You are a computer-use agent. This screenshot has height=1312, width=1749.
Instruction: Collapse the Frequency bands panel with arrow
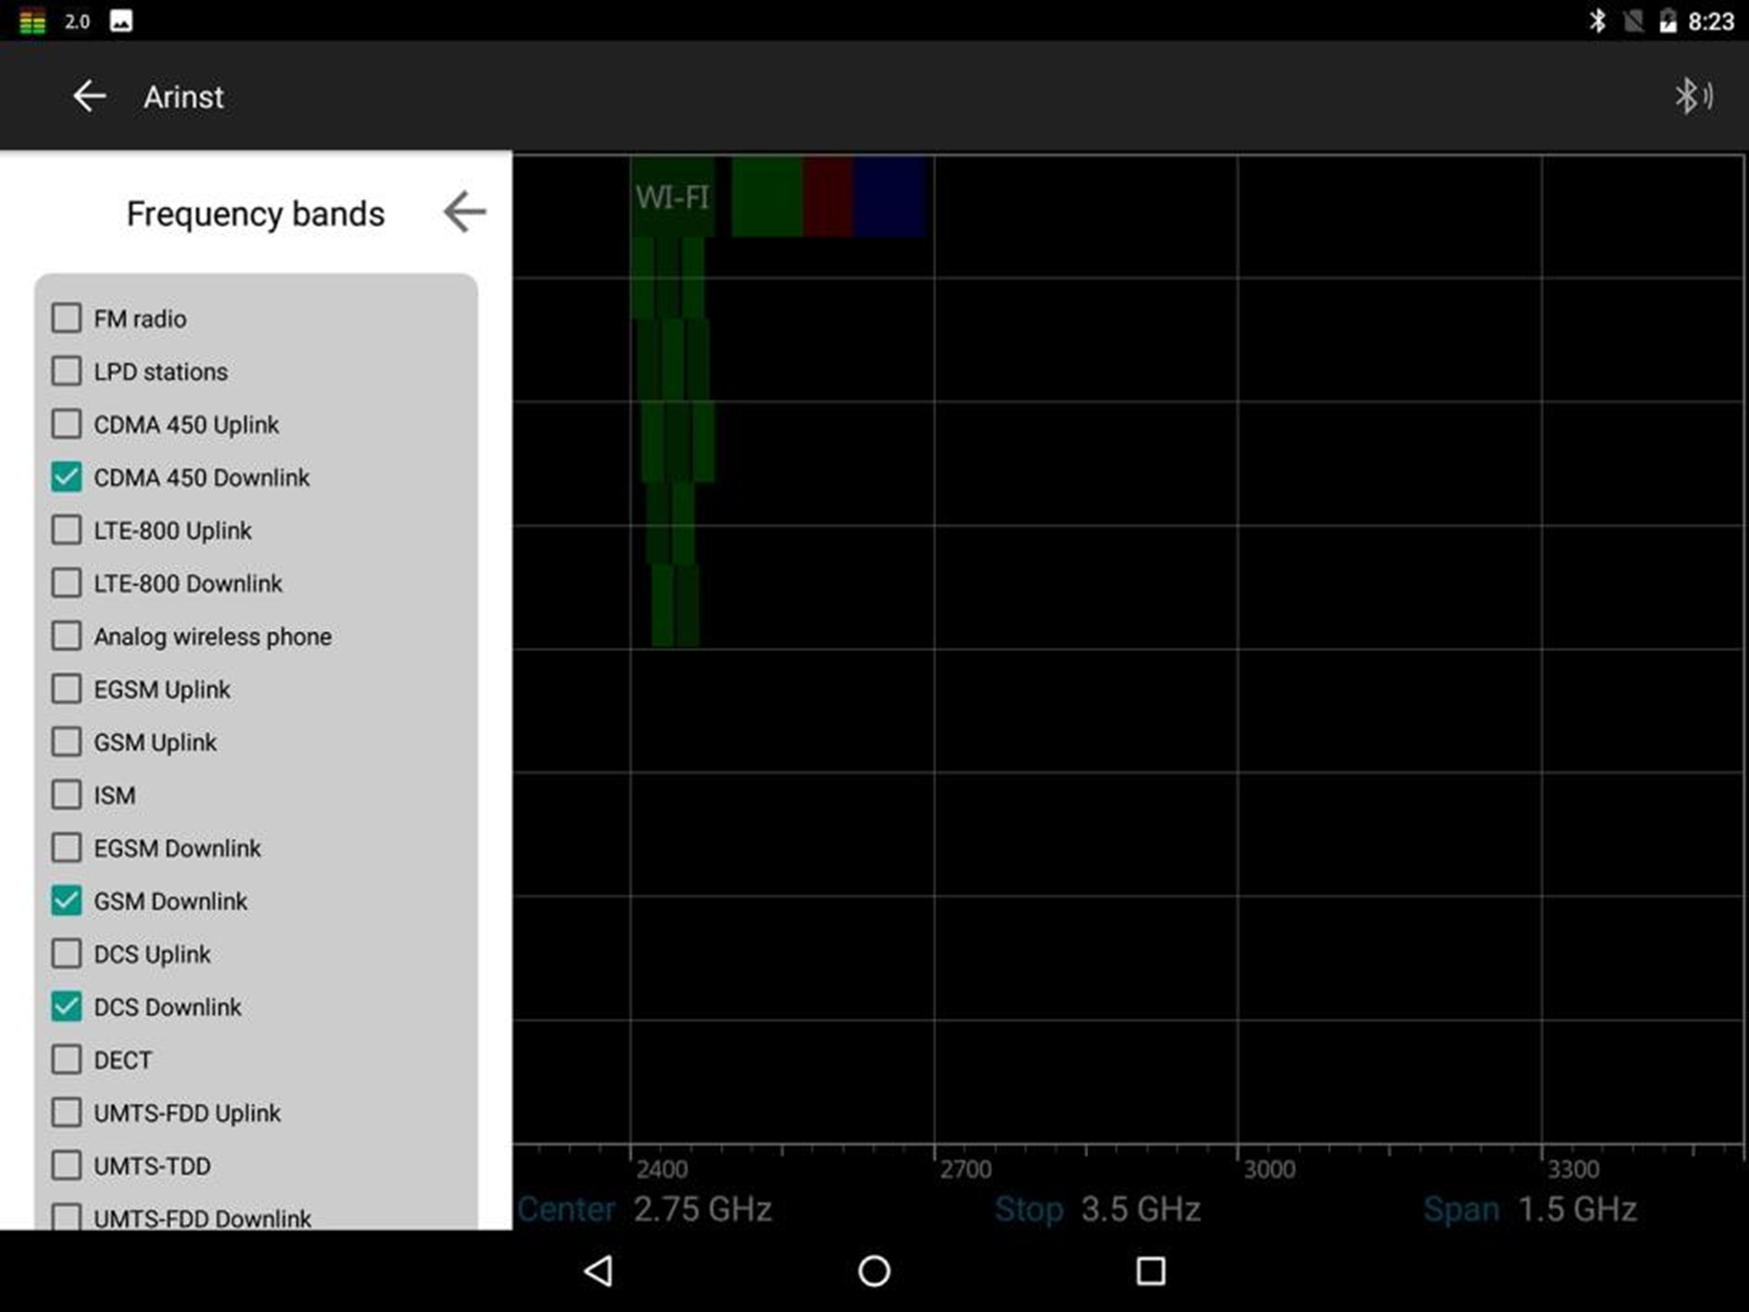click(x=464, y=212)
